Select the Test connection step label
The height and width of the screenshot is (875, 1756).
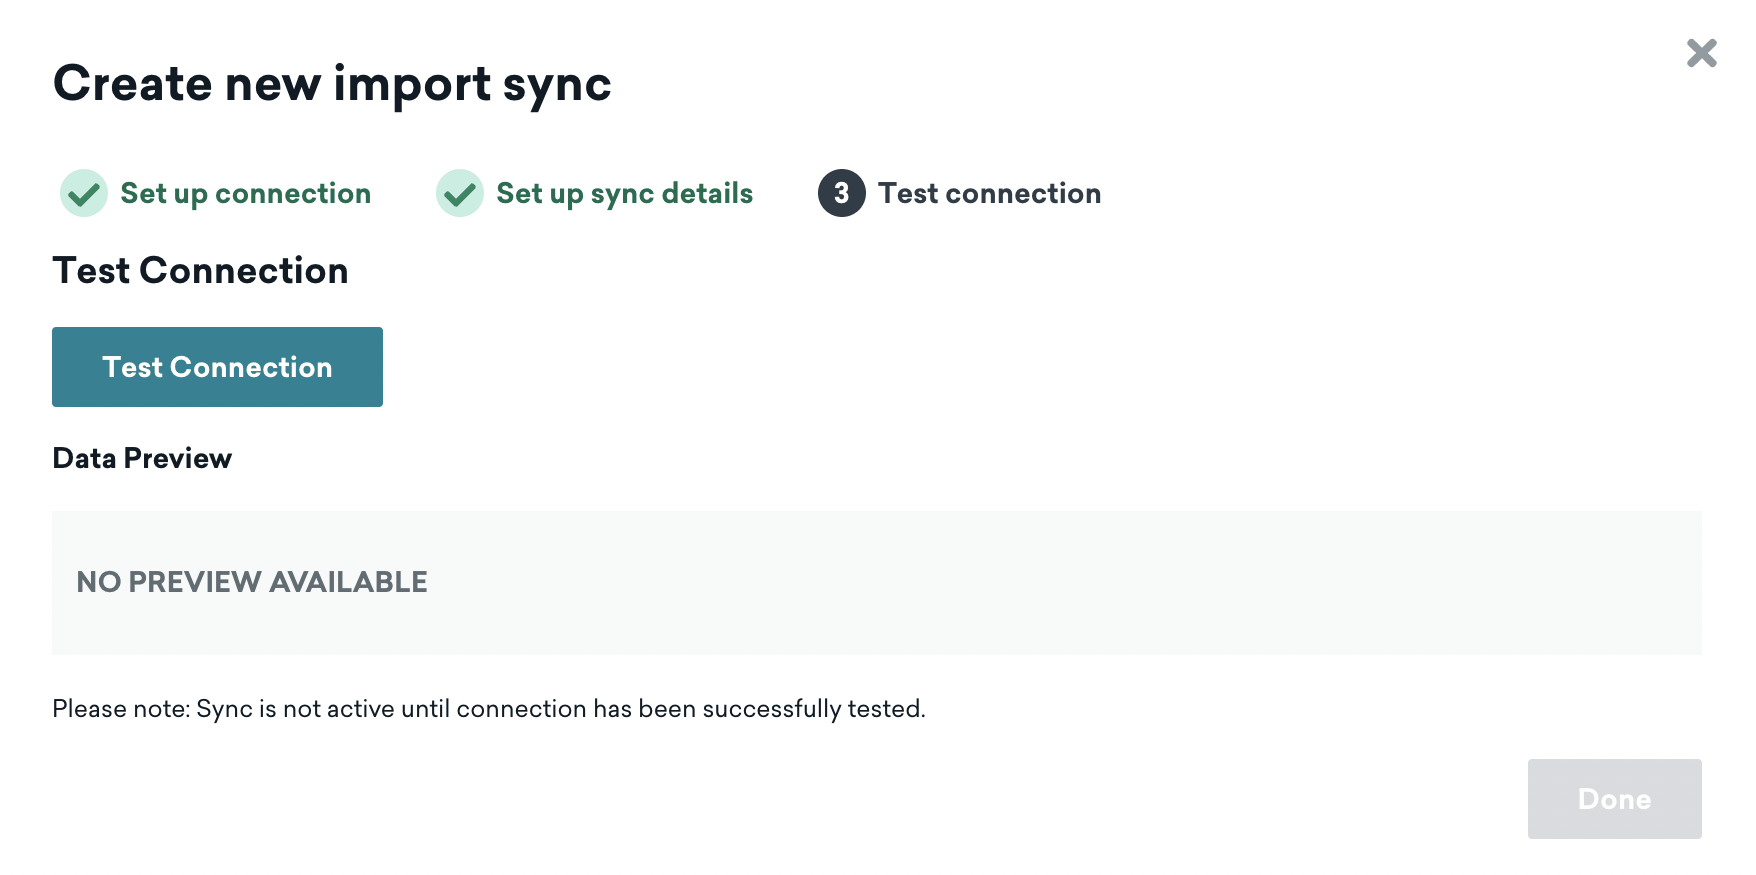pyautogui.click(x=989, y=193)
